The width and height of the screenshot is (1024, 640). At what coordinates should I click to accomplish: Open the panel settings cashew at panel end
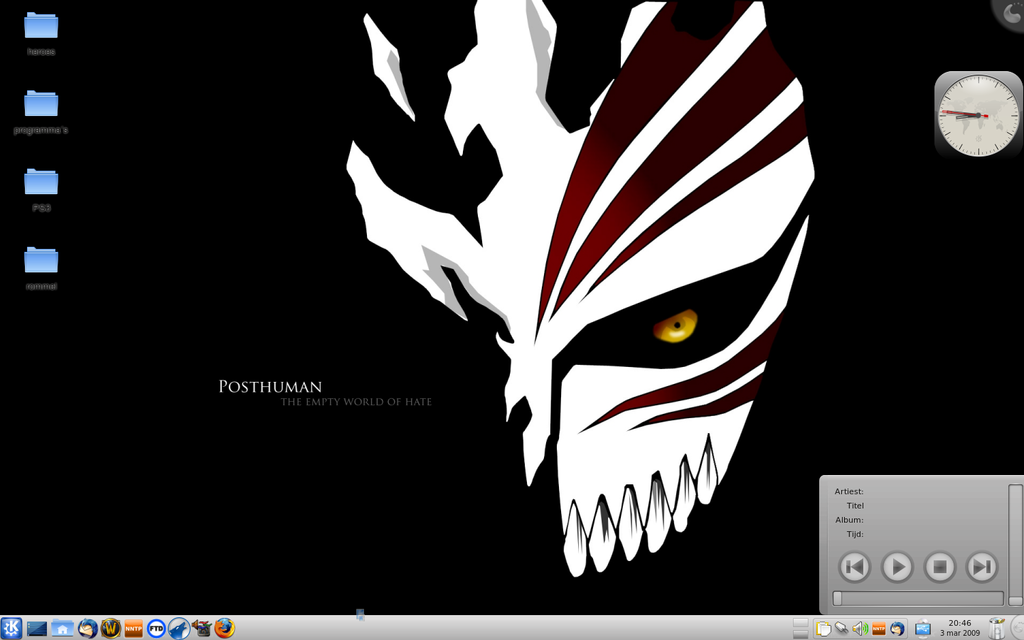coord(1017,628)
